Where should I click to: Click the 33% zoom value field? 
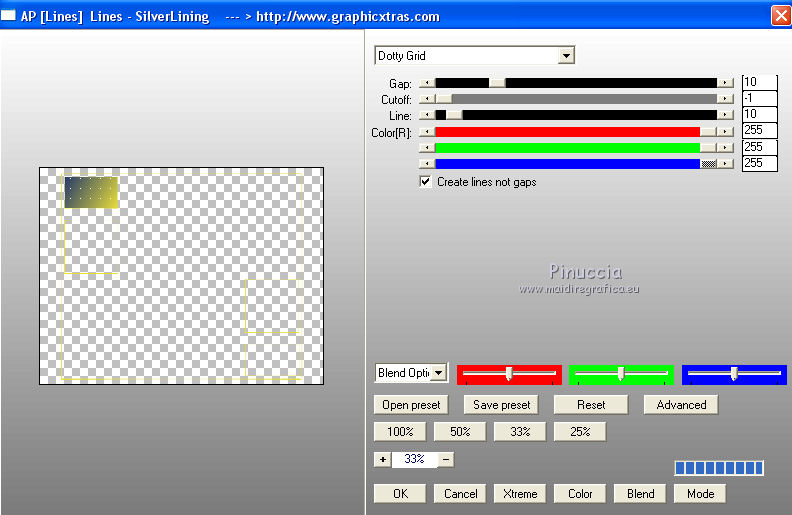[415, 459]
